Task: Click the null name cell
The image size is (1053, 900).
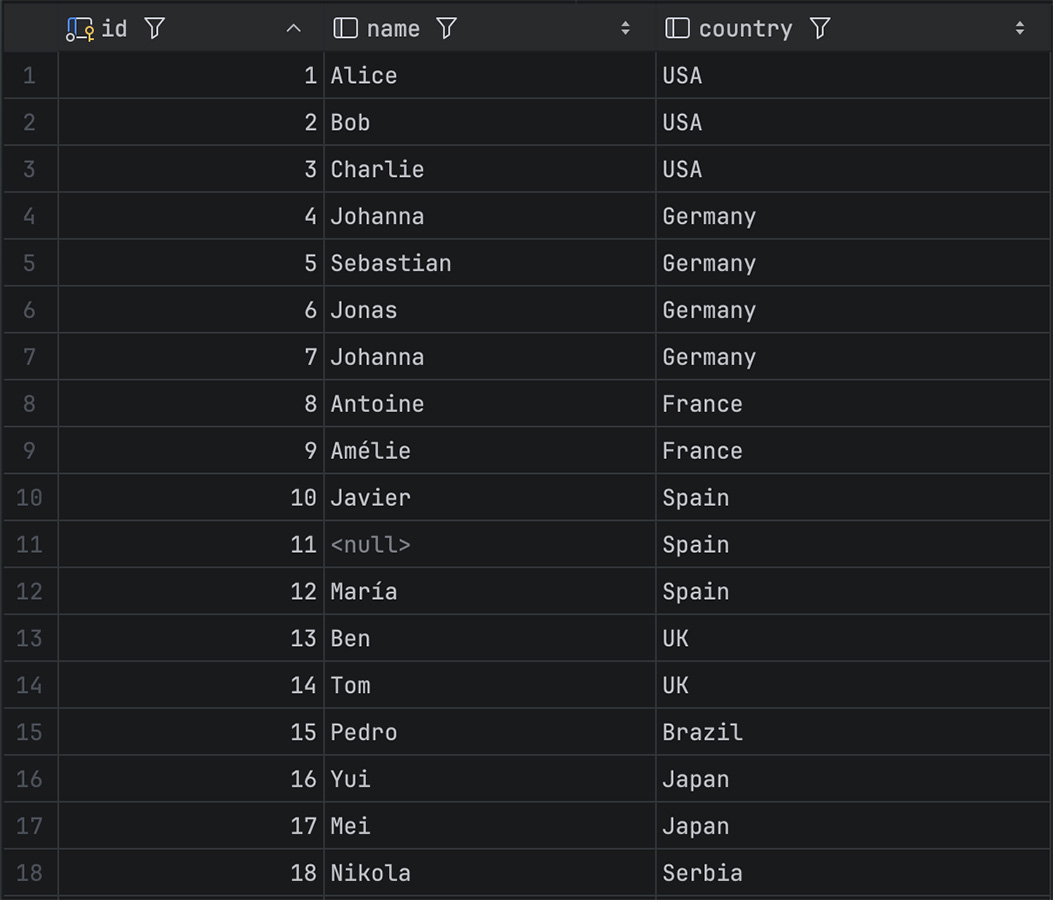Action: pos(371,545)
